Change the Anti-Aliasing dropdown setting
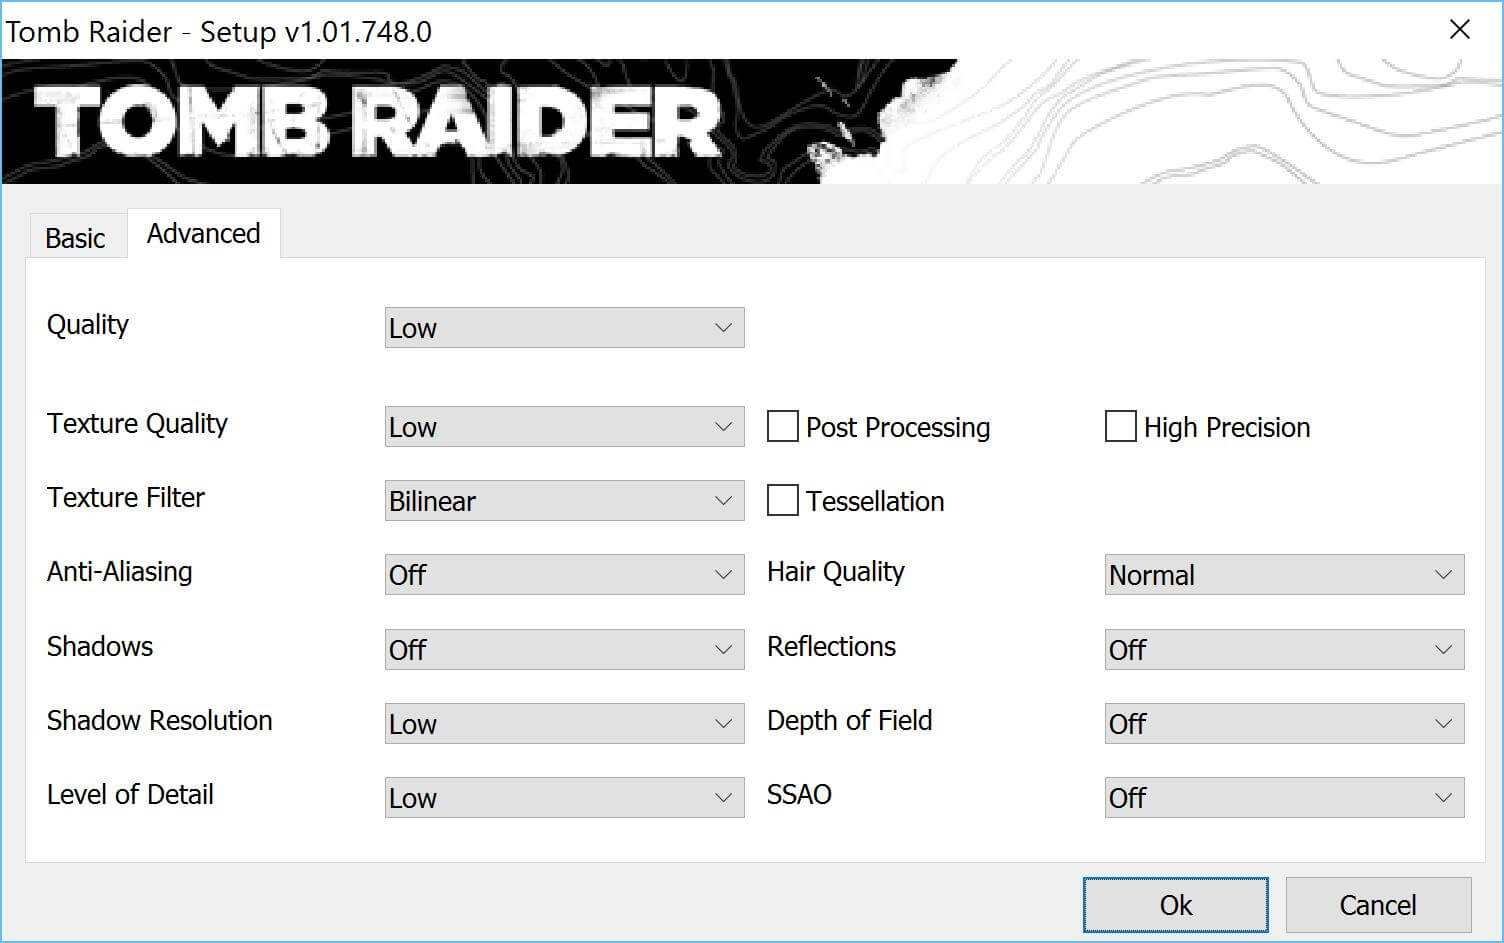Image resolution: width=1504 pixels, height=943 pixels. tap(564, 575)
